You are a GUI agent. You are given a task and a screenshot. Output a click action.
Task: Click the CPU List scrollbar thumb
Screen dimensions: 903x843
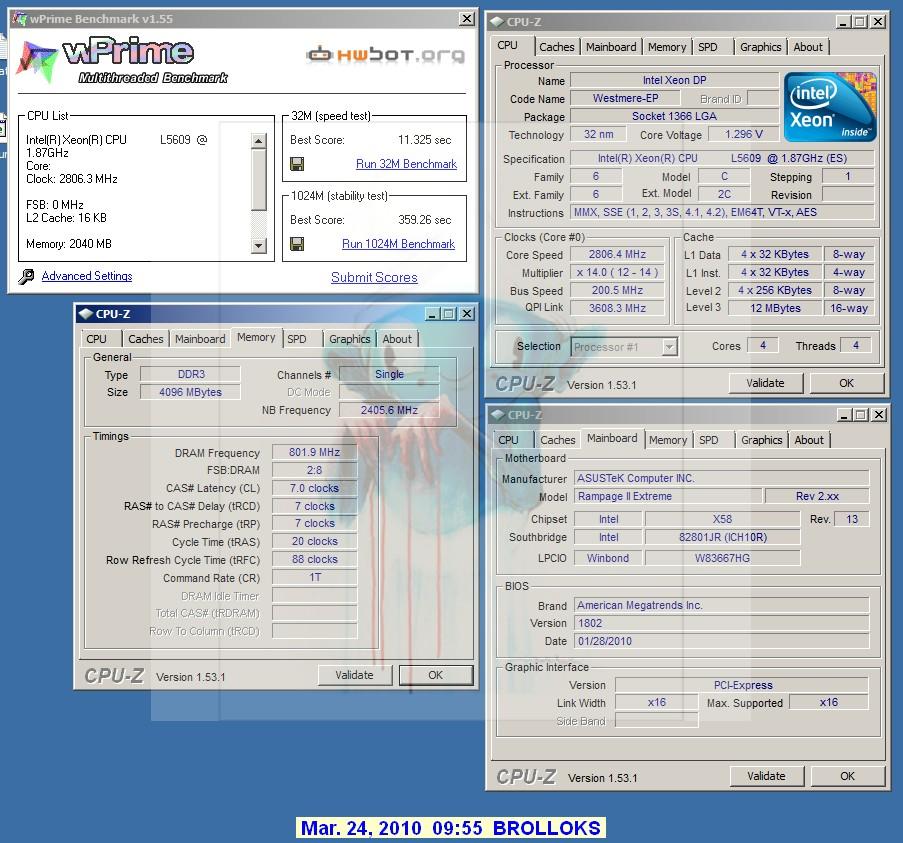click(x=259, y=180)
